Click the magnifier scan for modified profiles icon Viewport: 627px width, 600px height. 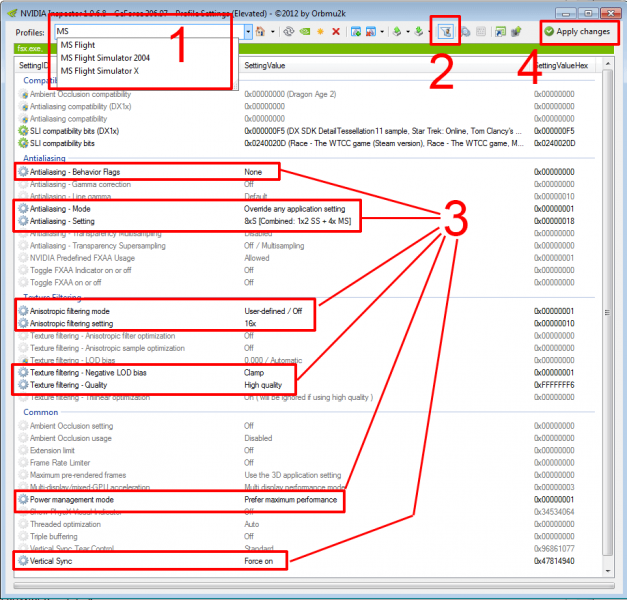465,31
